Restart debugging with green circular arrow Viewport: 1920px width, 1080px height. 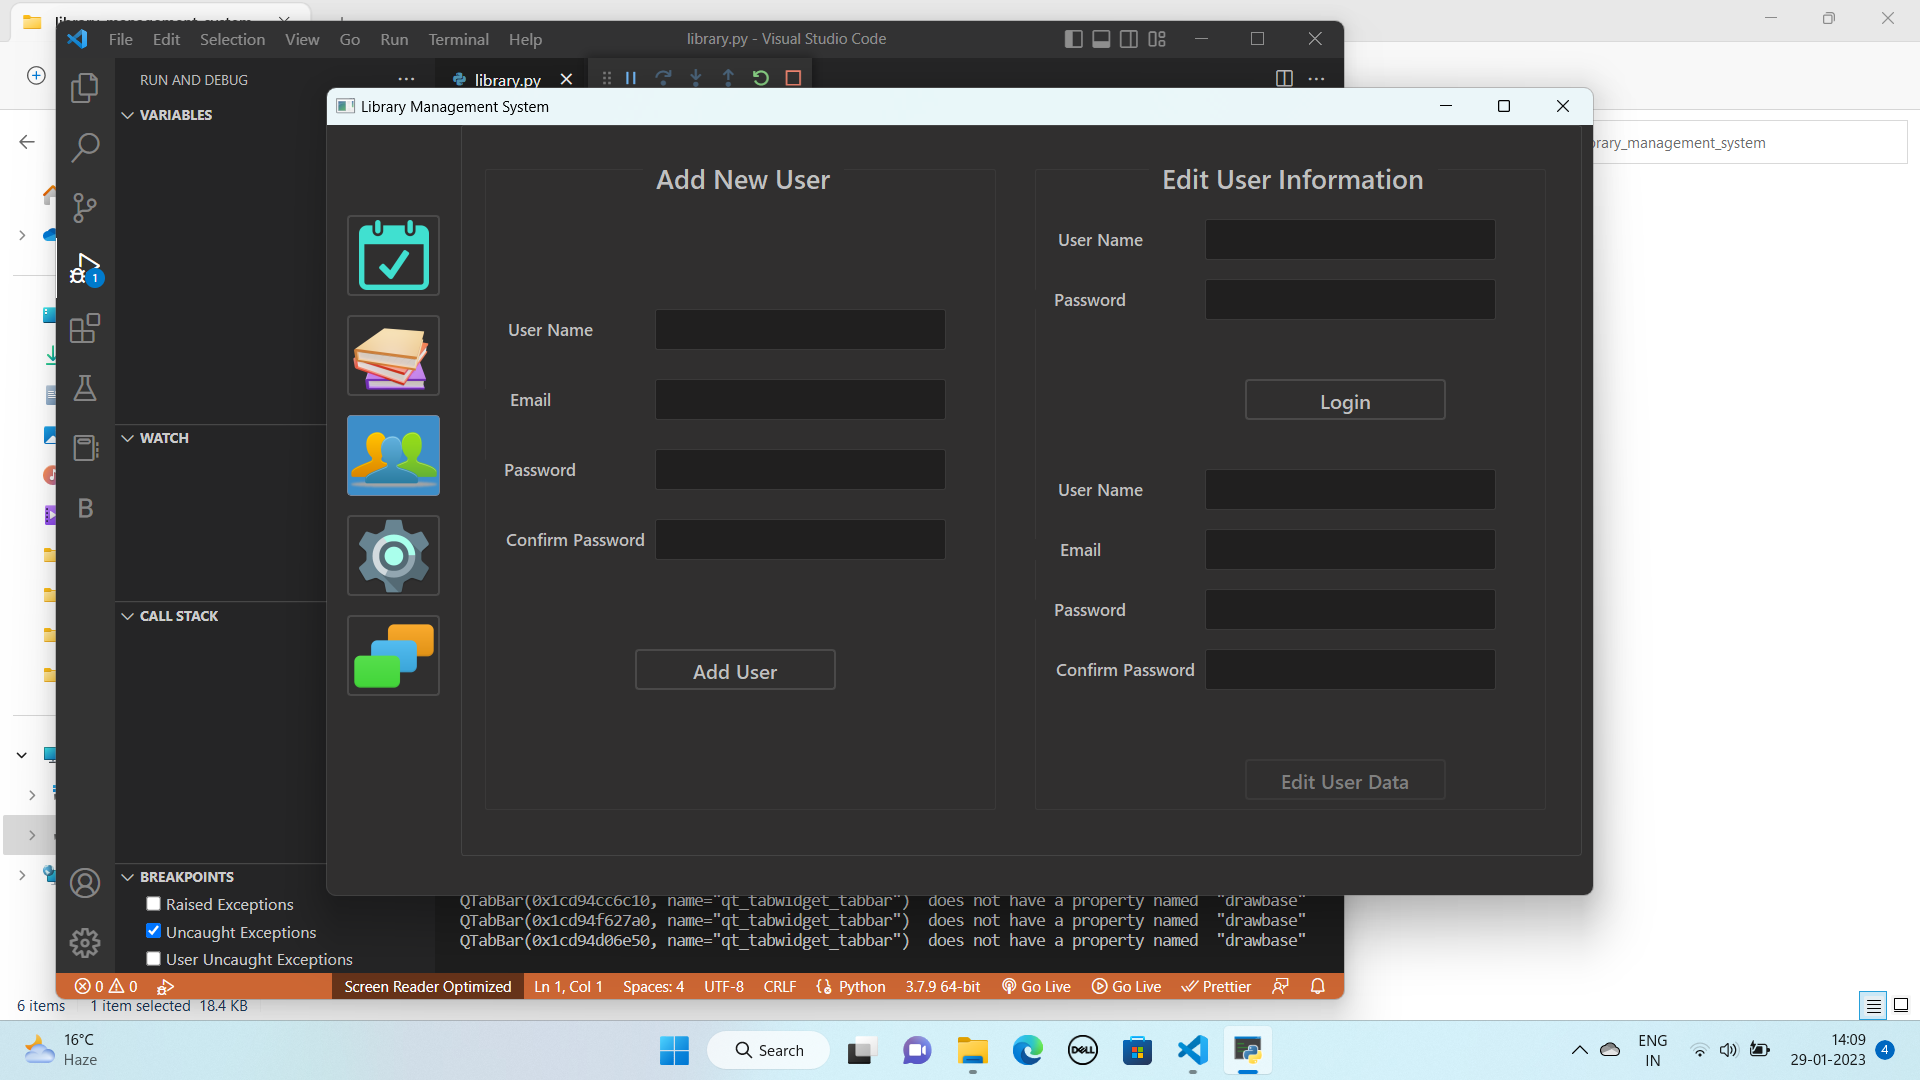pos(761,78)
